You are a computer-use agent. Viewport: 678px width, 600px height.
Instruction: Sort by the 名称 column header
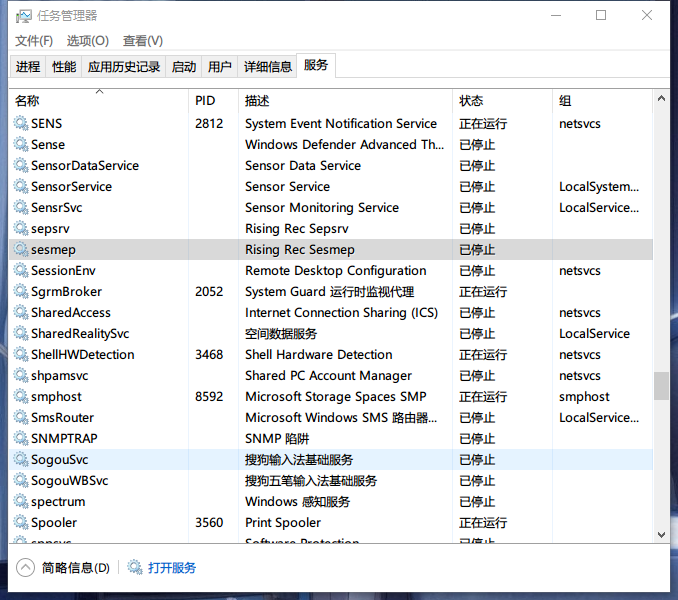pos(99,101)
